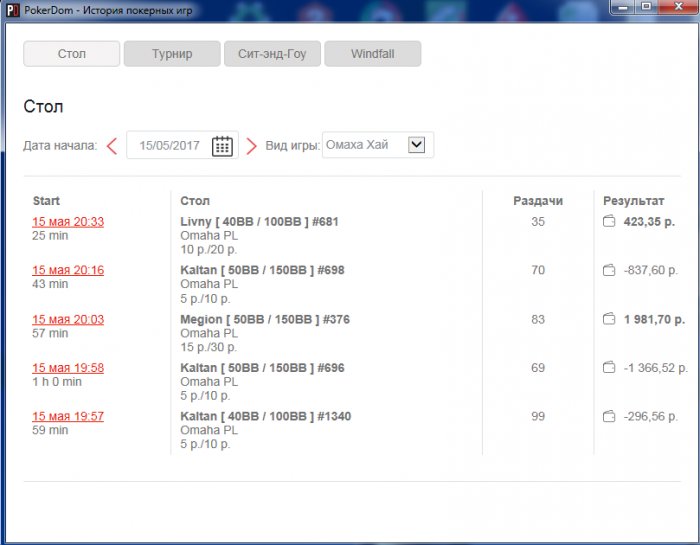Click wallet icon next to -296,56 р.
This screenshot has height=545, width=700.
609,416
